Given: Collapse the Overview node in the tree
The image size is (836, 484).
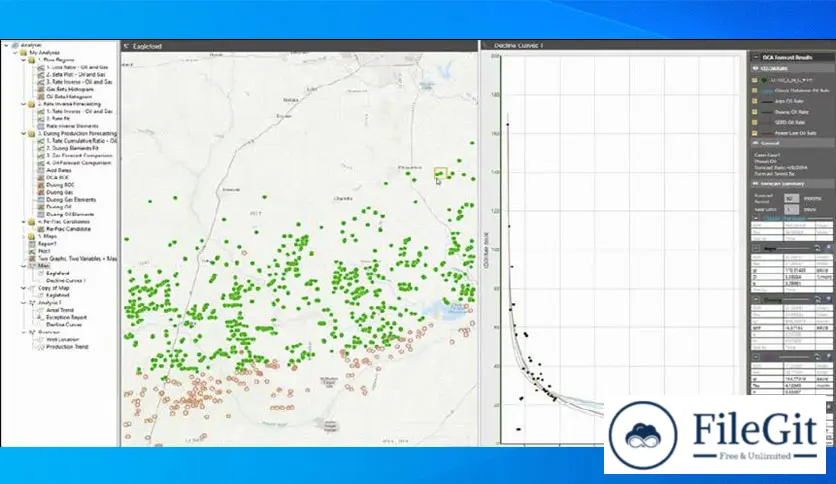Looking at the screenshot, I should [x=24, y=332].
